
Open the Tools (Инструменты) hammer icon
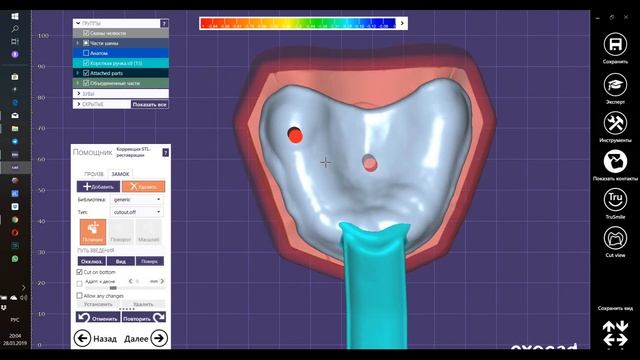[x=615, y=123]
